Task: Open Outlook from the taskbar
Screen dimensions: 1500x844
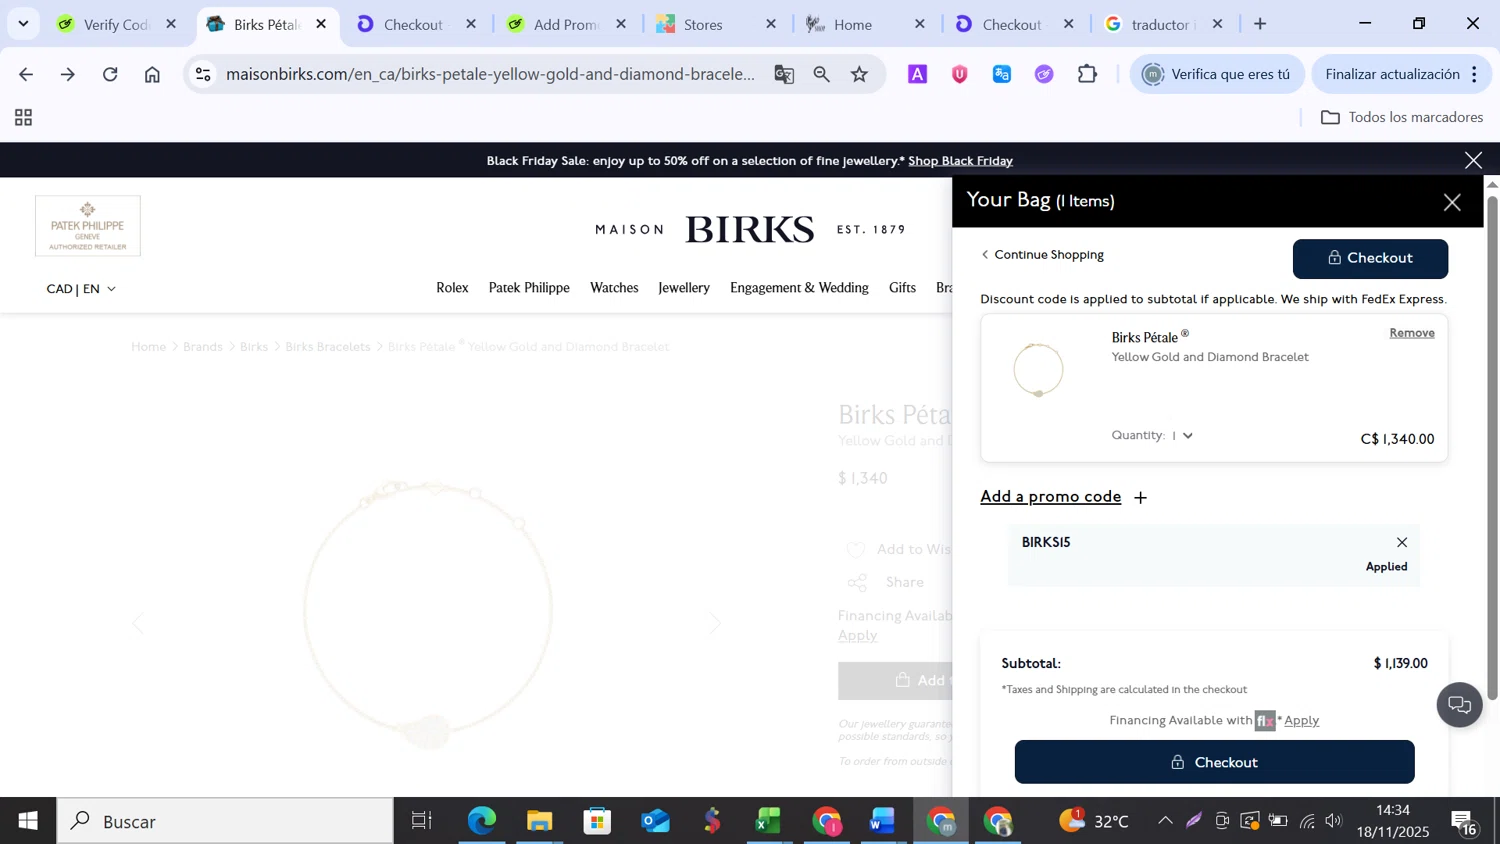Action: point(655,821)
